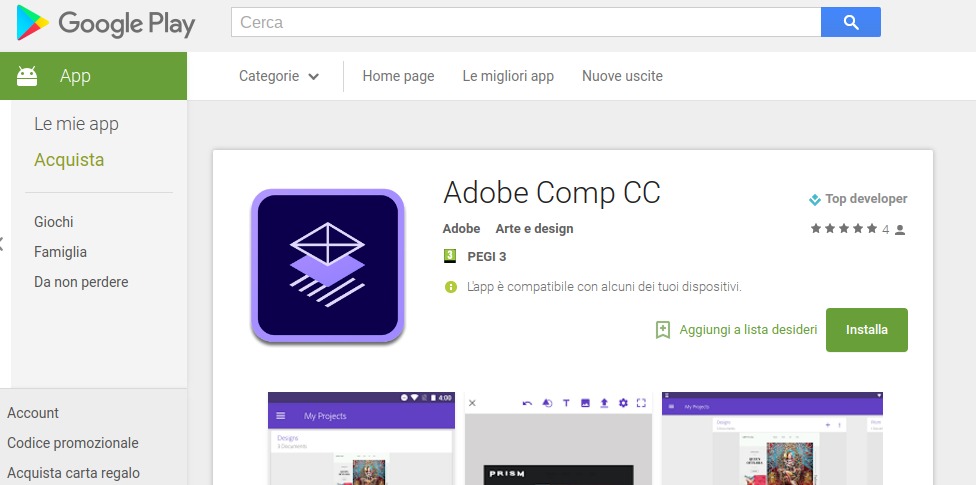Click the PEGI 3 text
The image size is (976, 485).
(487, 257)
